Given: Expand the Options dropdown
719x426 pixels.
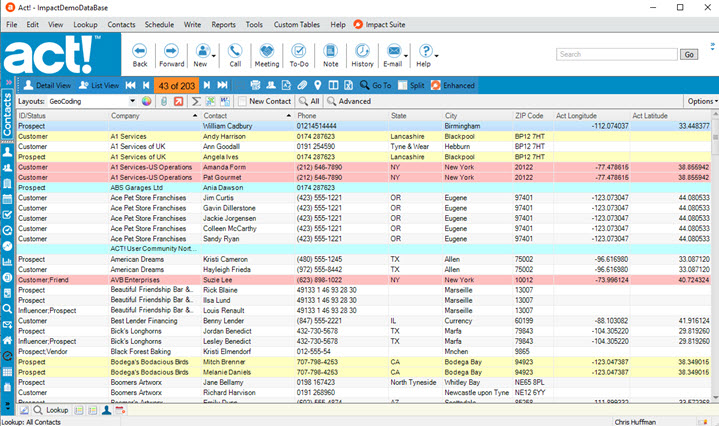Looking at the screenshot, I should pos(702,101).
